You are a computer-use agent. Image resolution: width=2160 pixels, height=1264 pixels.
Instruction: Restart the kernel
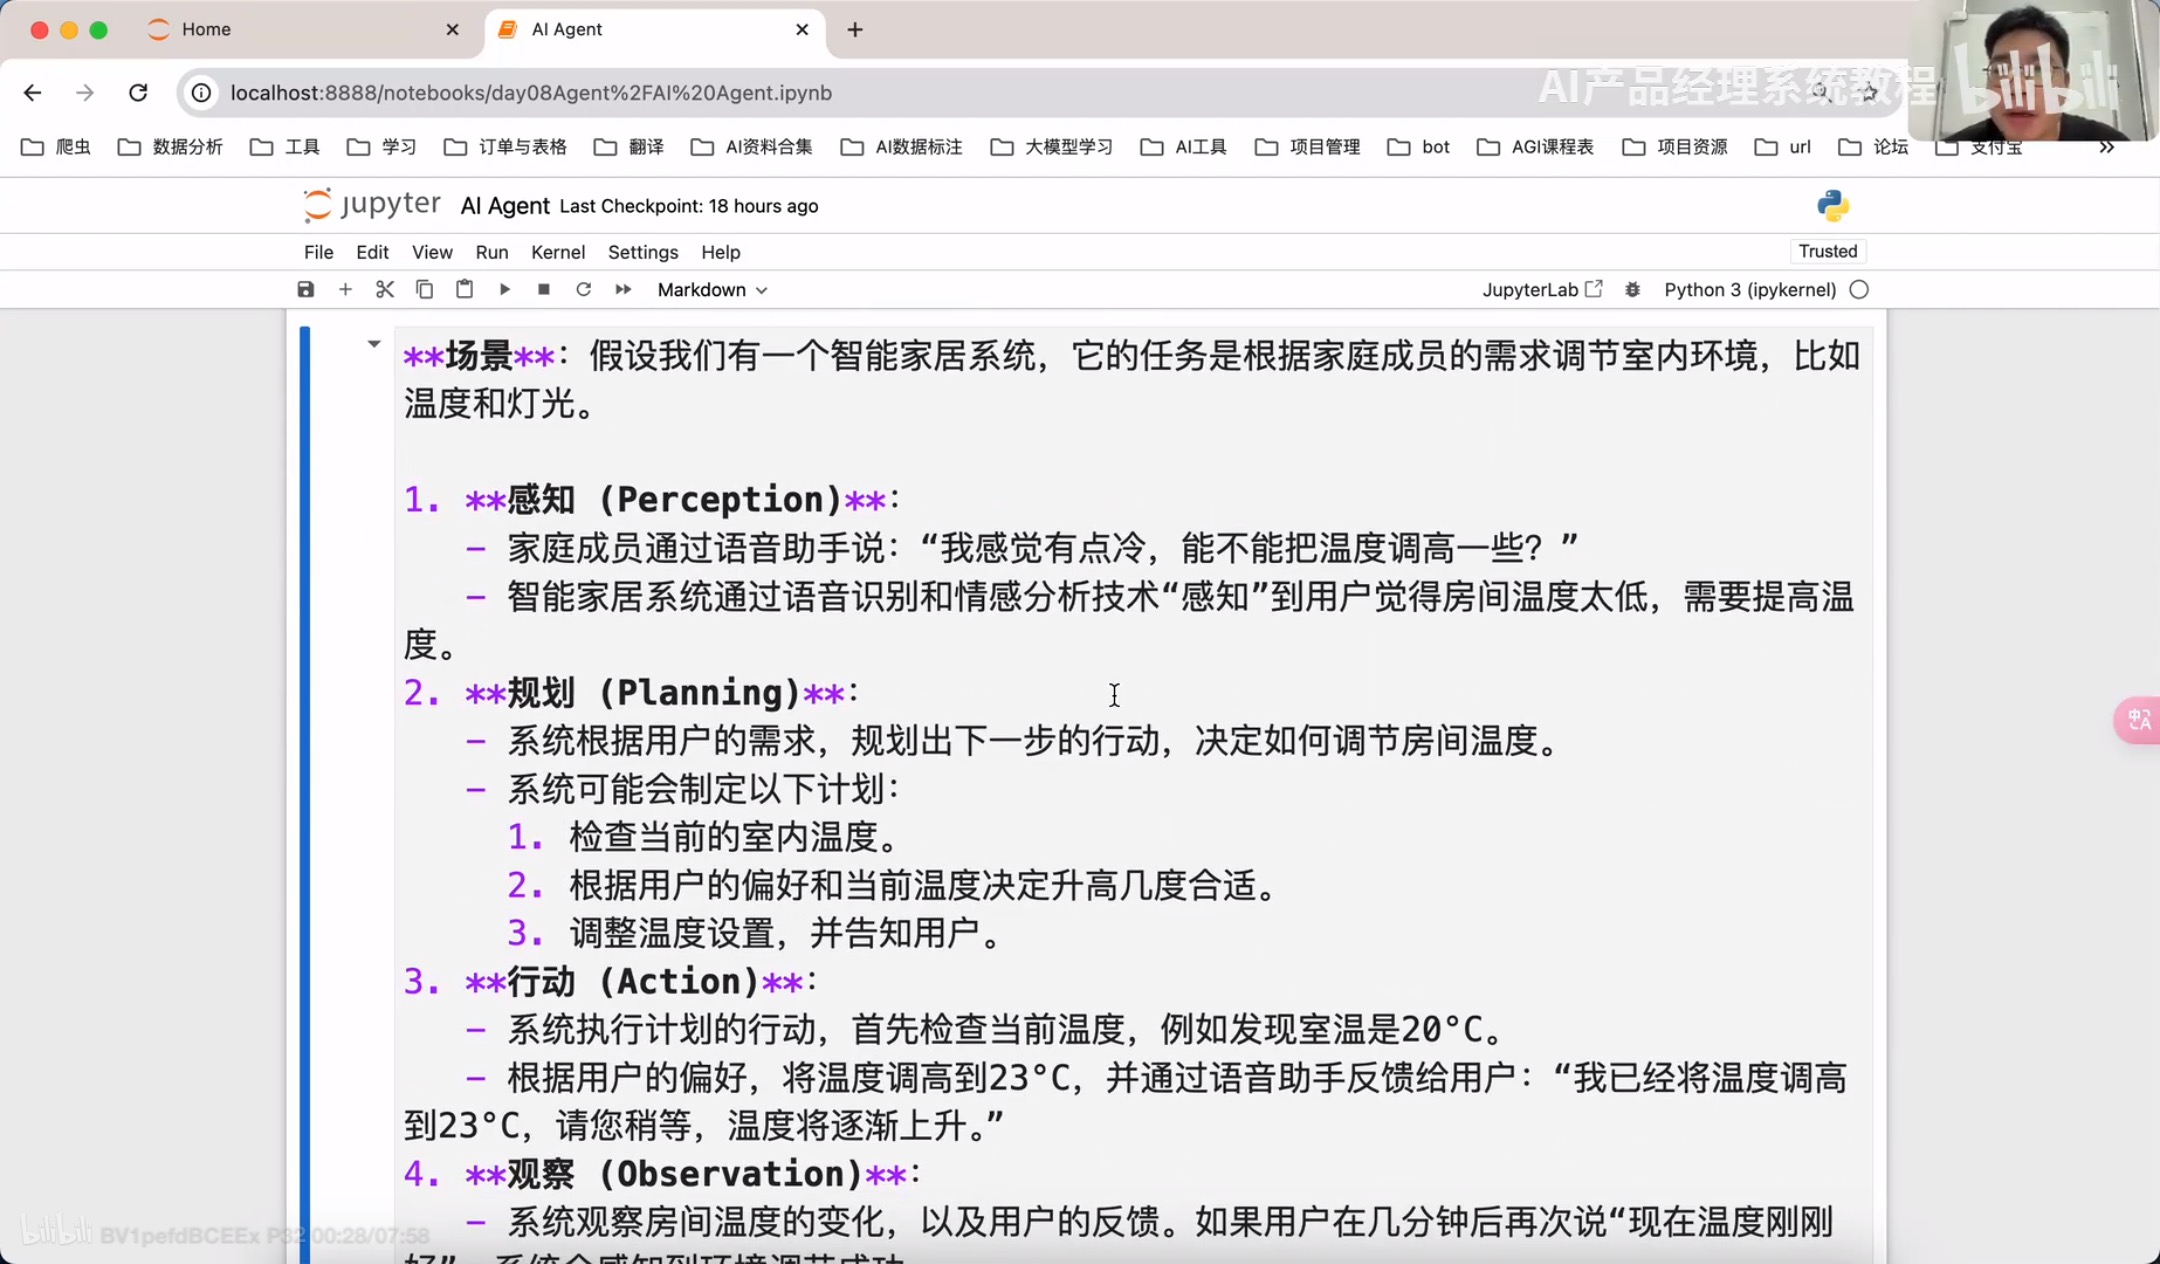click(x=583, y=290)
